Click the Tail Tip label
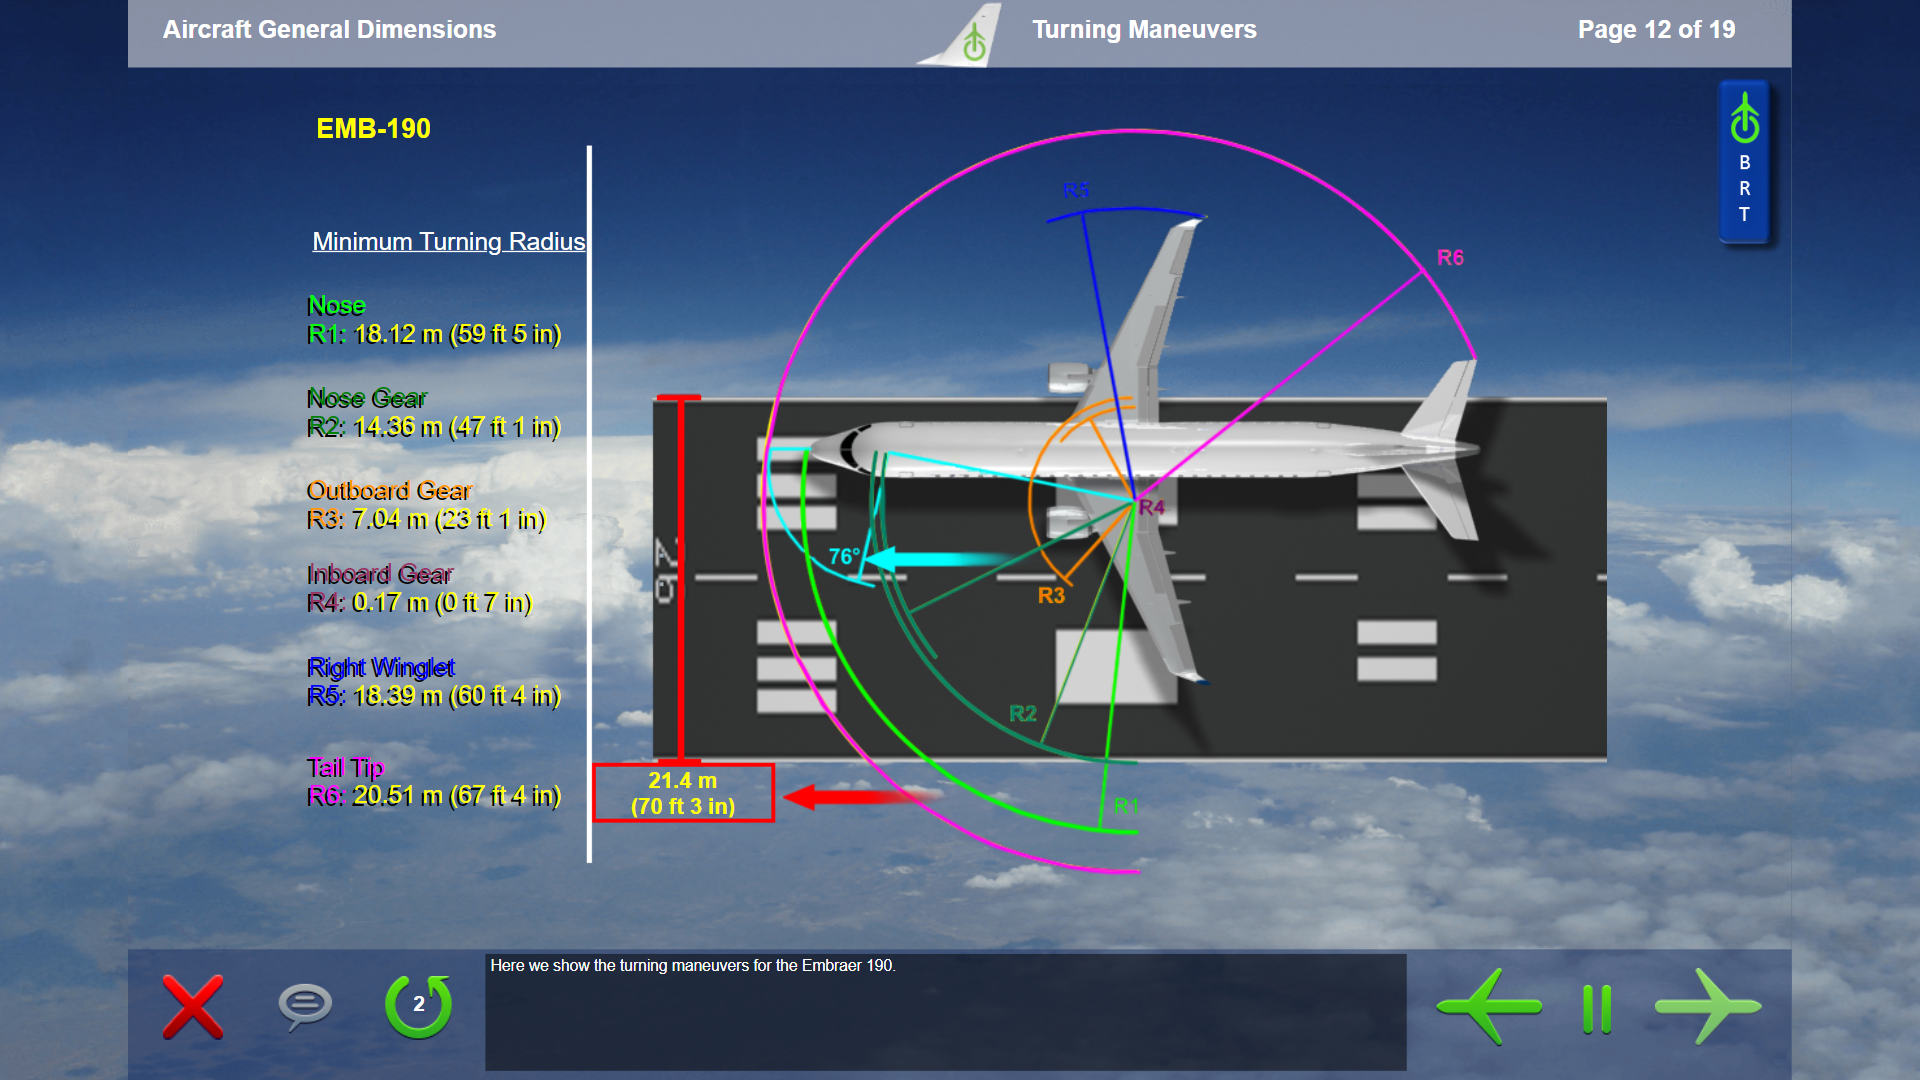The height and width of the screenshot is (1080, 1920). click(345, 767)
